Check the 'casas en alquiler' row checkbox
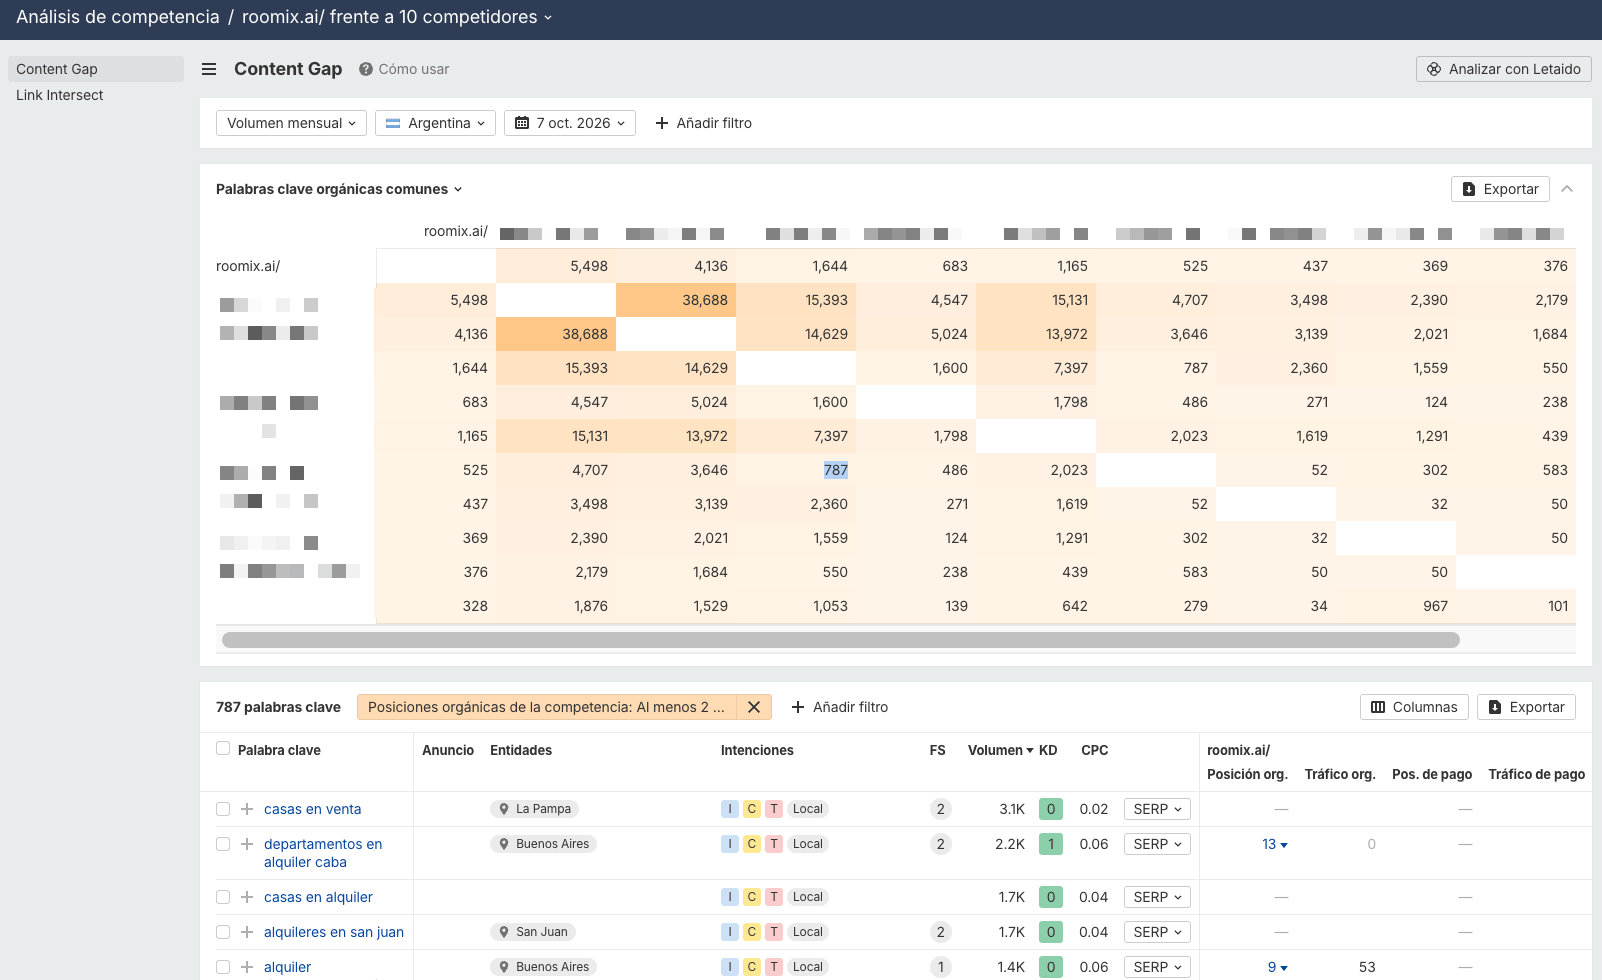Viewport: 1602px width, 980px height. (x=223, y=897)
